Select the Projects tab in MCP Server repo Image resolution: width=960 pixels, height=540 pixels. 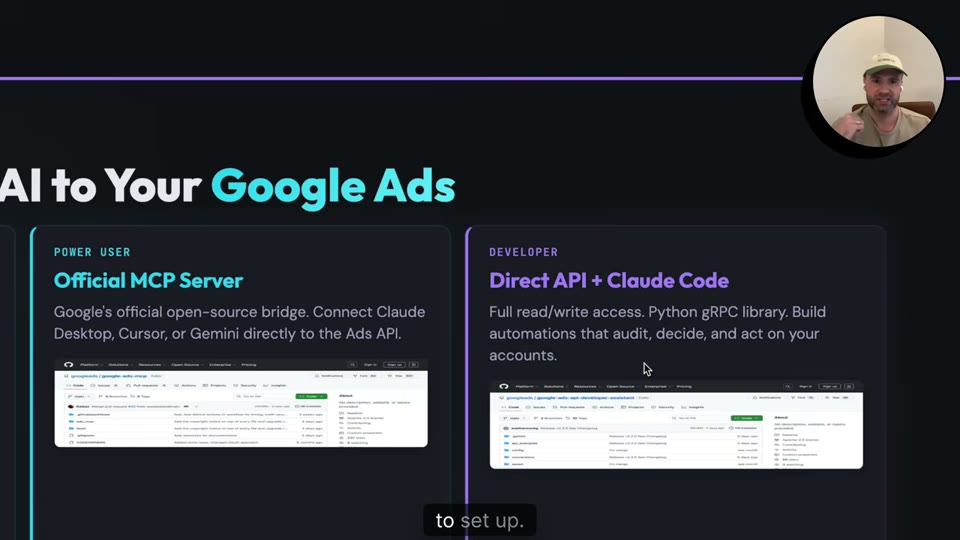pos(214,386)
